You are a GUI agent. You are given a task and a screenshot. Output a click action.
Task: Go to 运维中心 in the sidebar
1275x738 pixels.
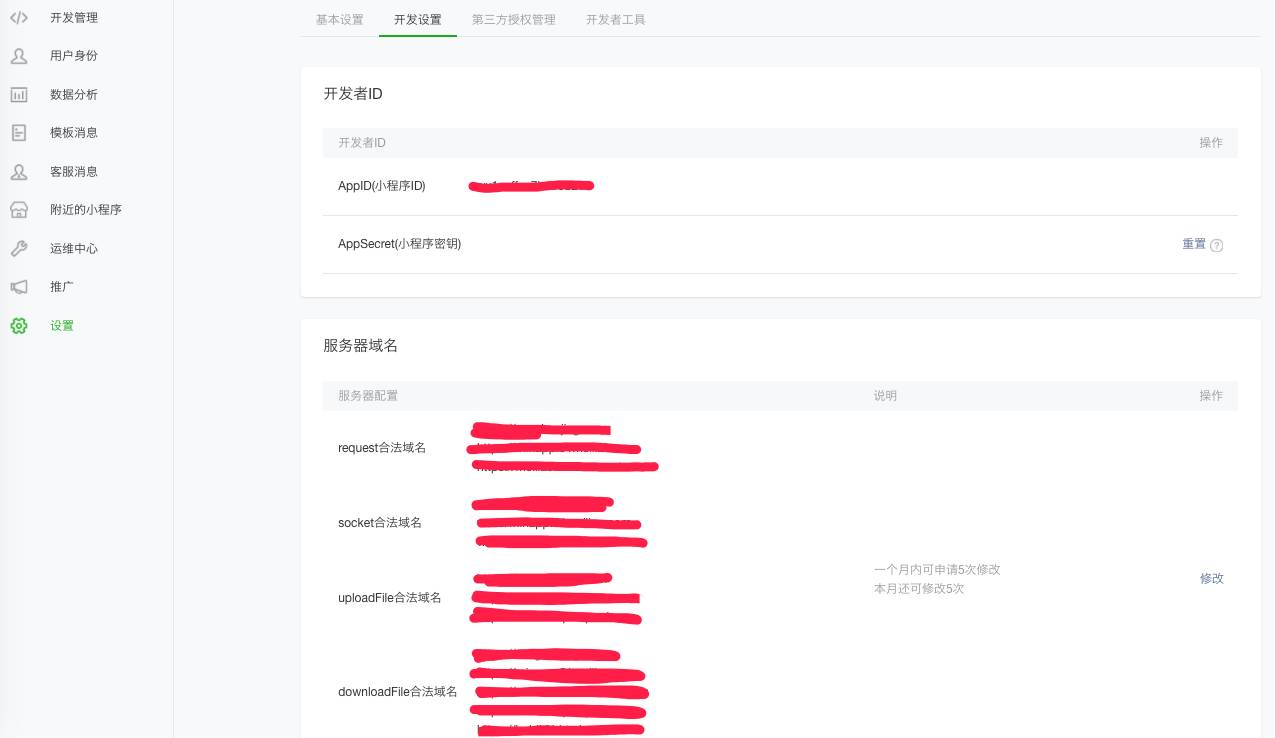pos(74,248)
